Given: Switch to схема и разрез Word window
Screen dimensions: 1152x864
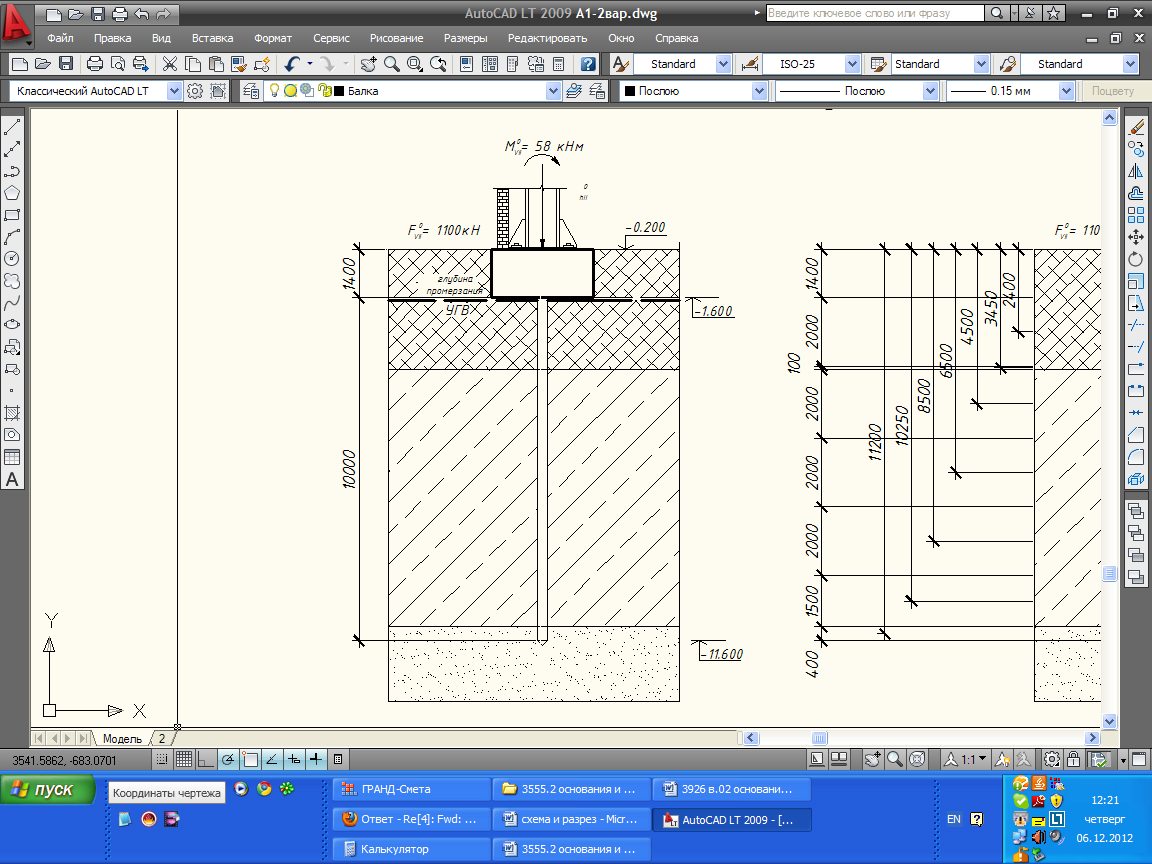Looking at the screenshot, I should pyautogui.click(x=572, y=819).
